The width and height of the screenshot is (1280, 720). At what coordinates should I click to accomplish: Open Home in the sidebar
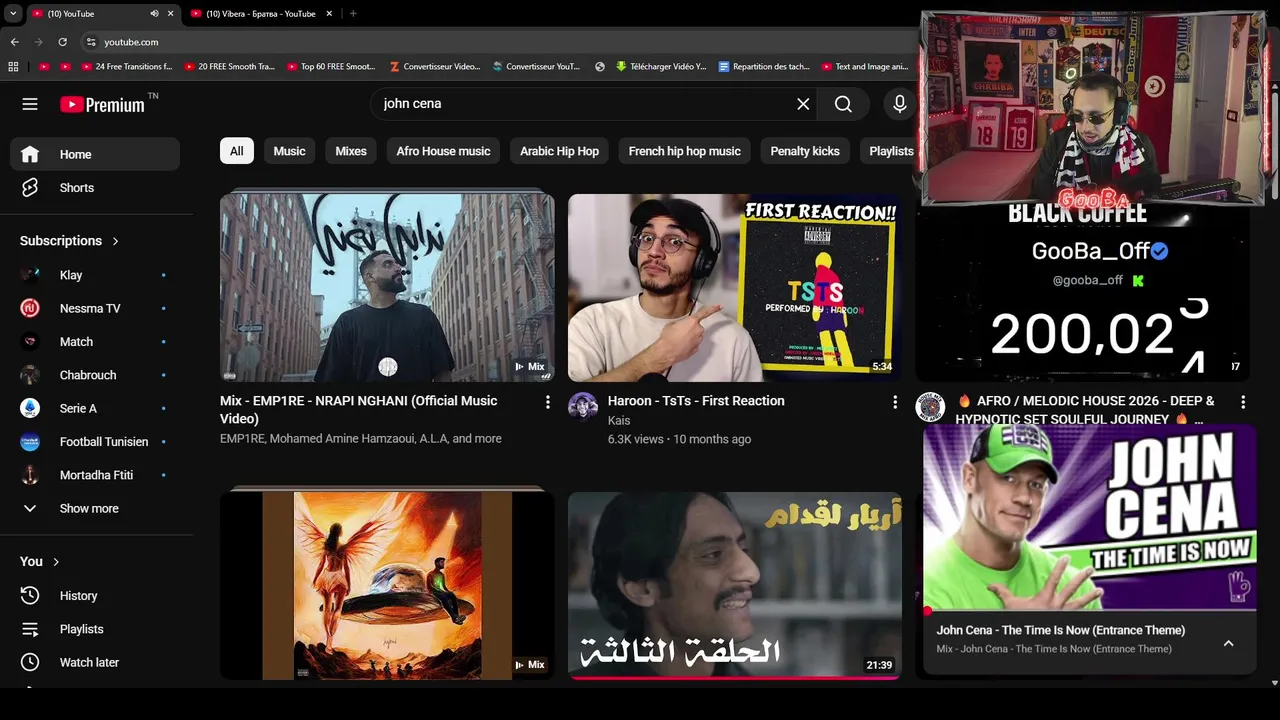(95, 154)
